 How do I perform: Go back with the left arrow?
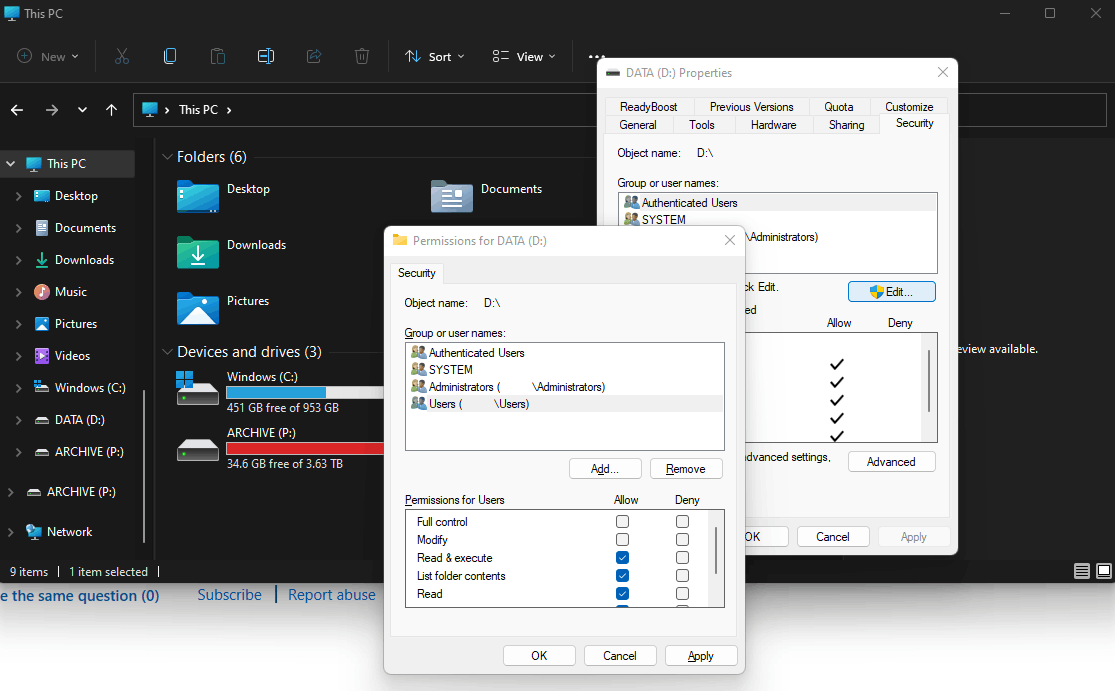point(17,109)
